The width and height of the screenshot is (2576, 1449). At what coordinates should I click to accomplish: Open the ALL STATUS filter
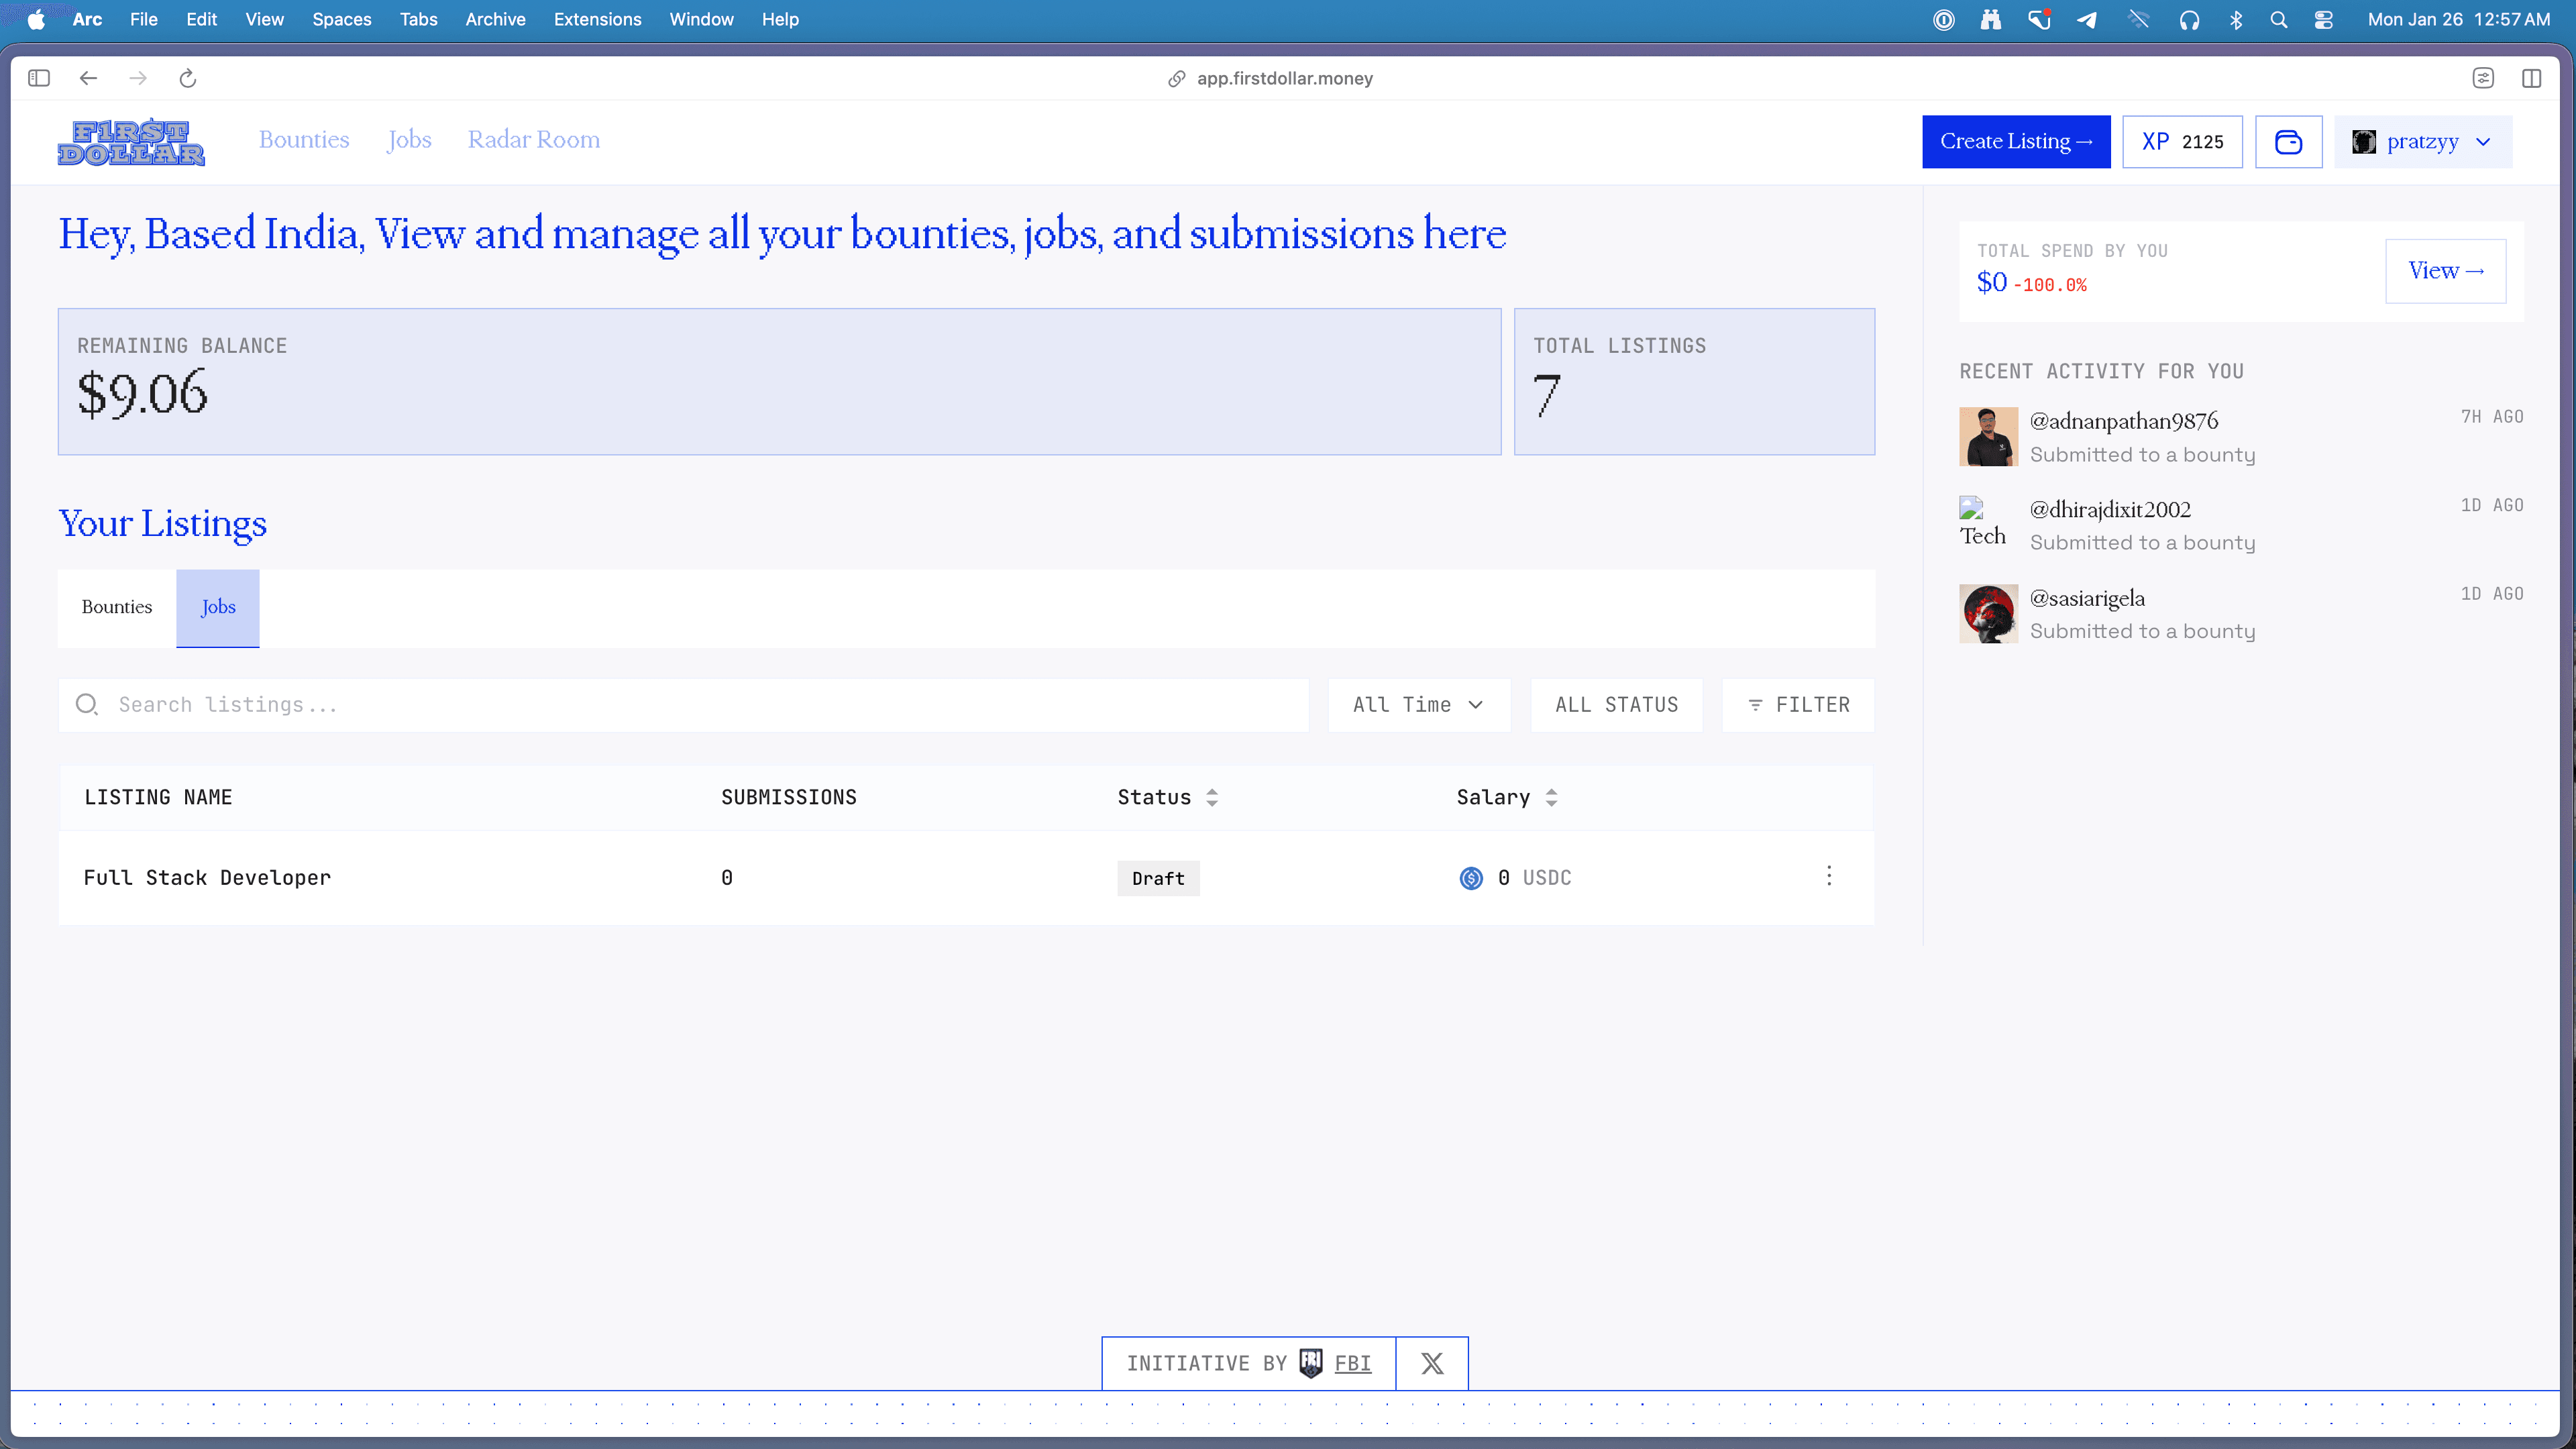(x=1616, y=705)
